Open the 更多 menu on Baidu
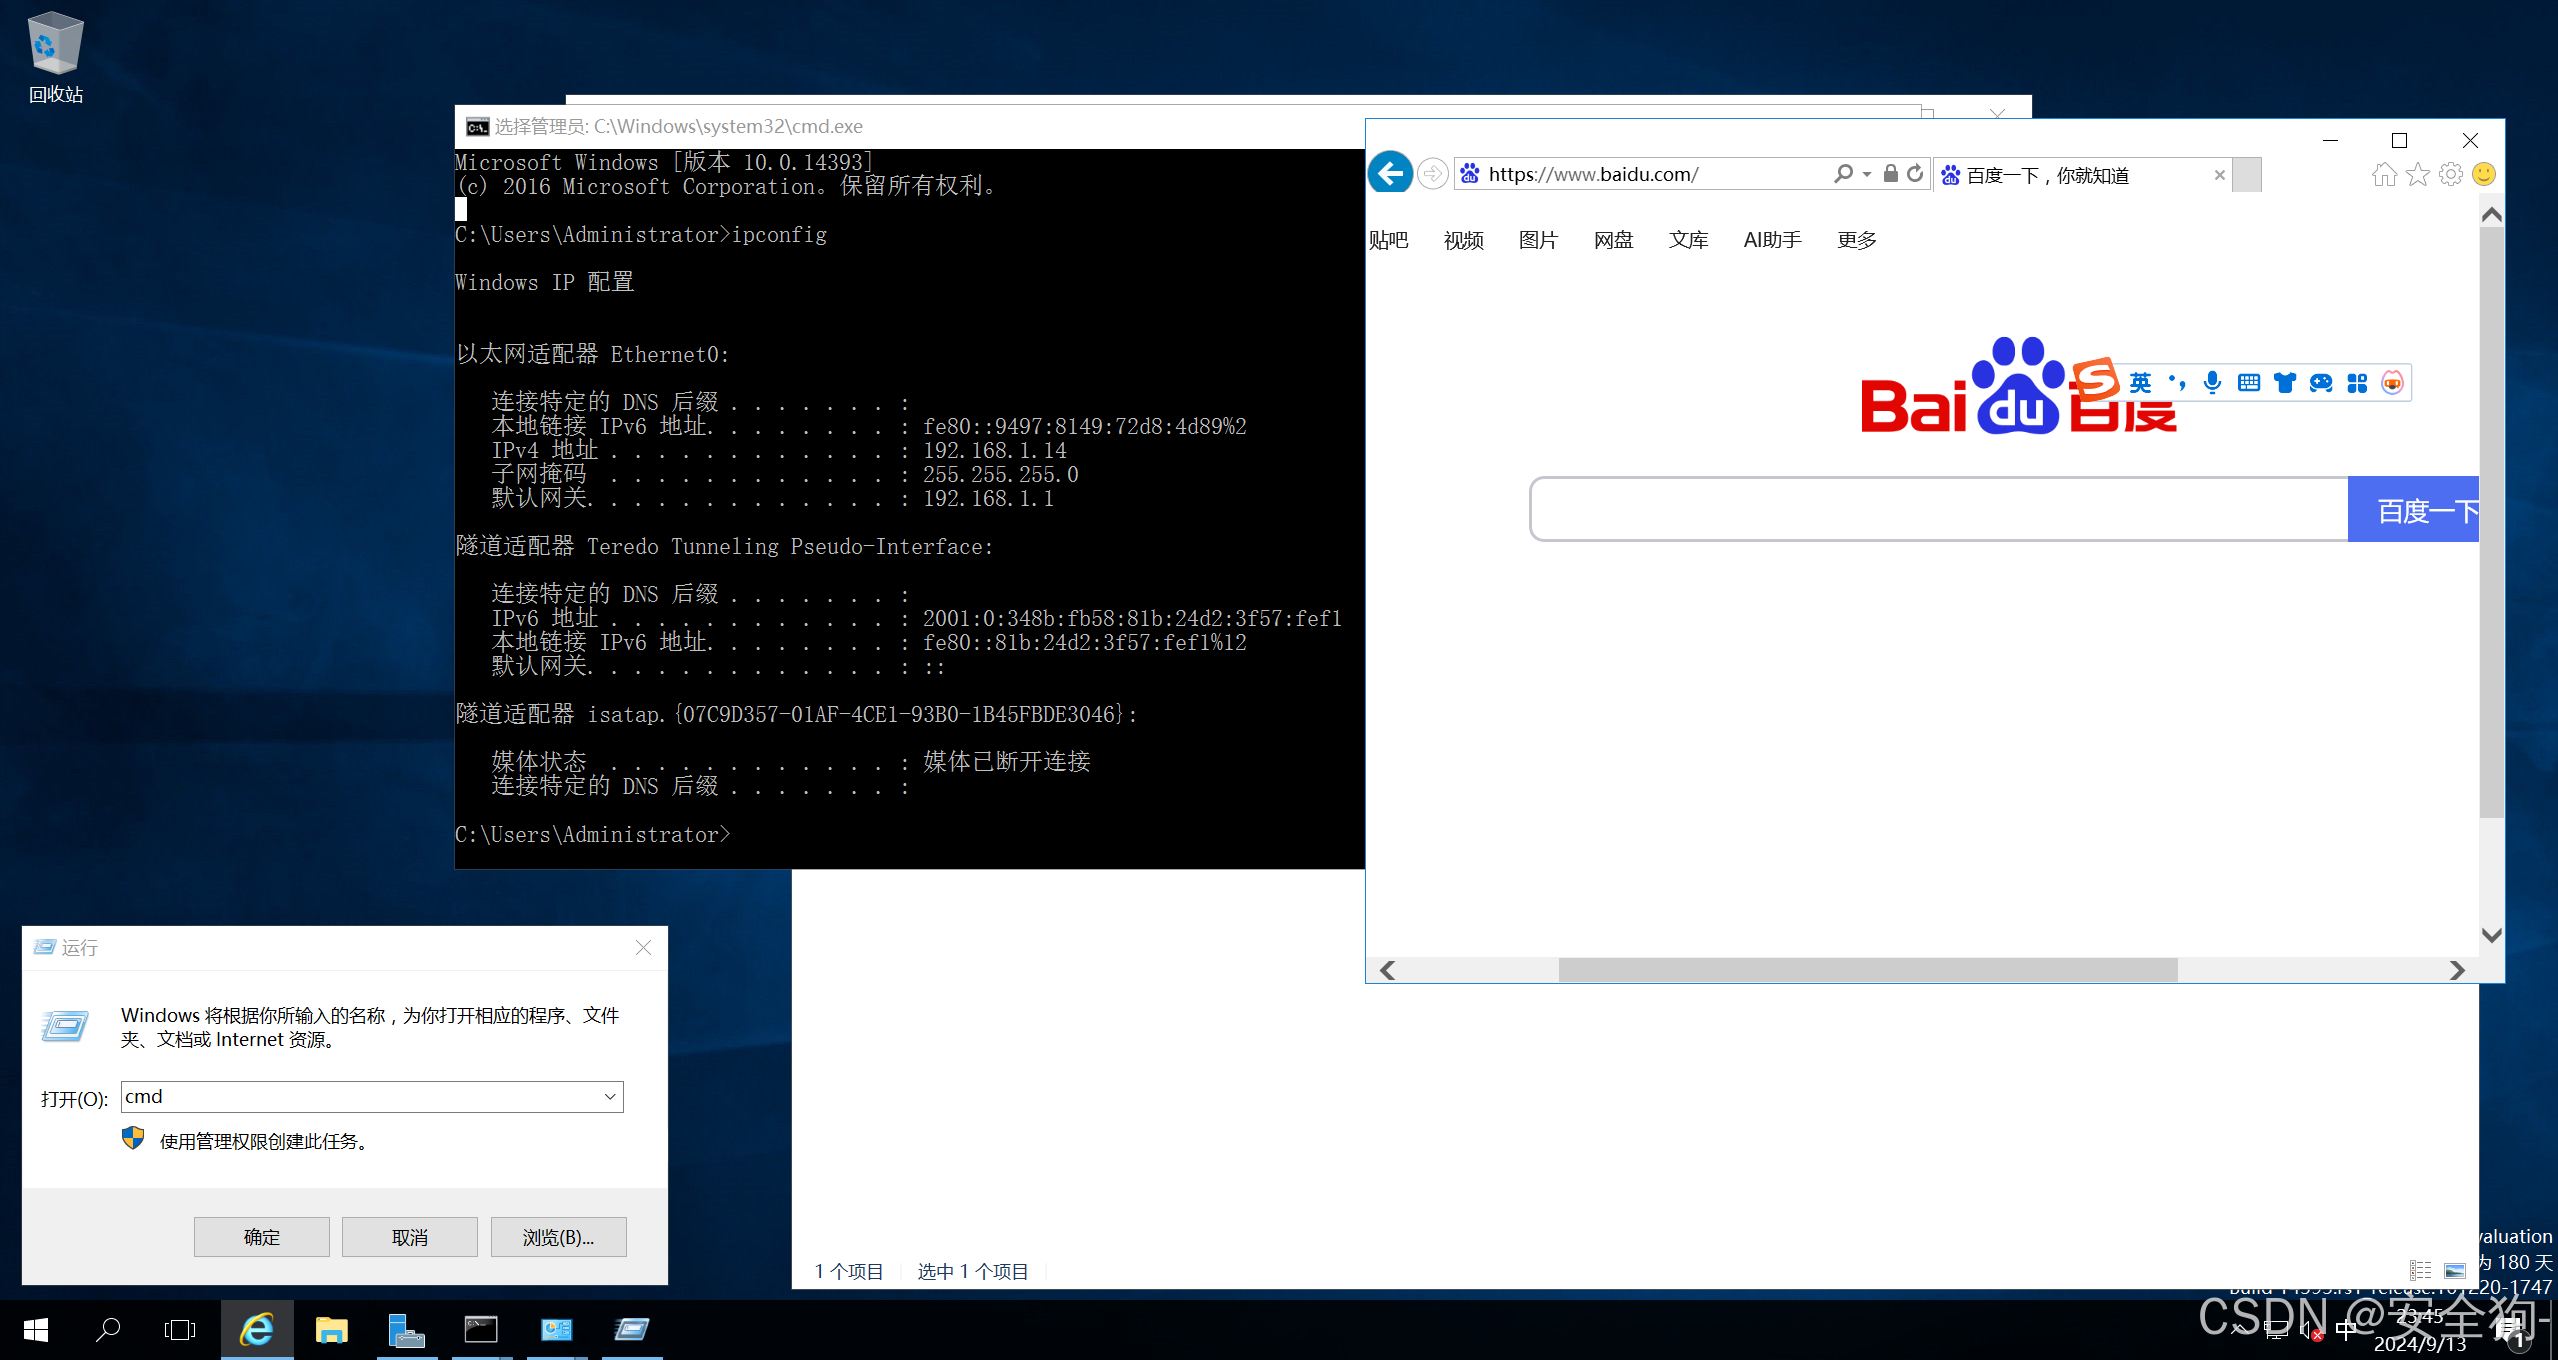Screen dimensions: 2558x1360 pyautogui.click(x=1856, y=240)
